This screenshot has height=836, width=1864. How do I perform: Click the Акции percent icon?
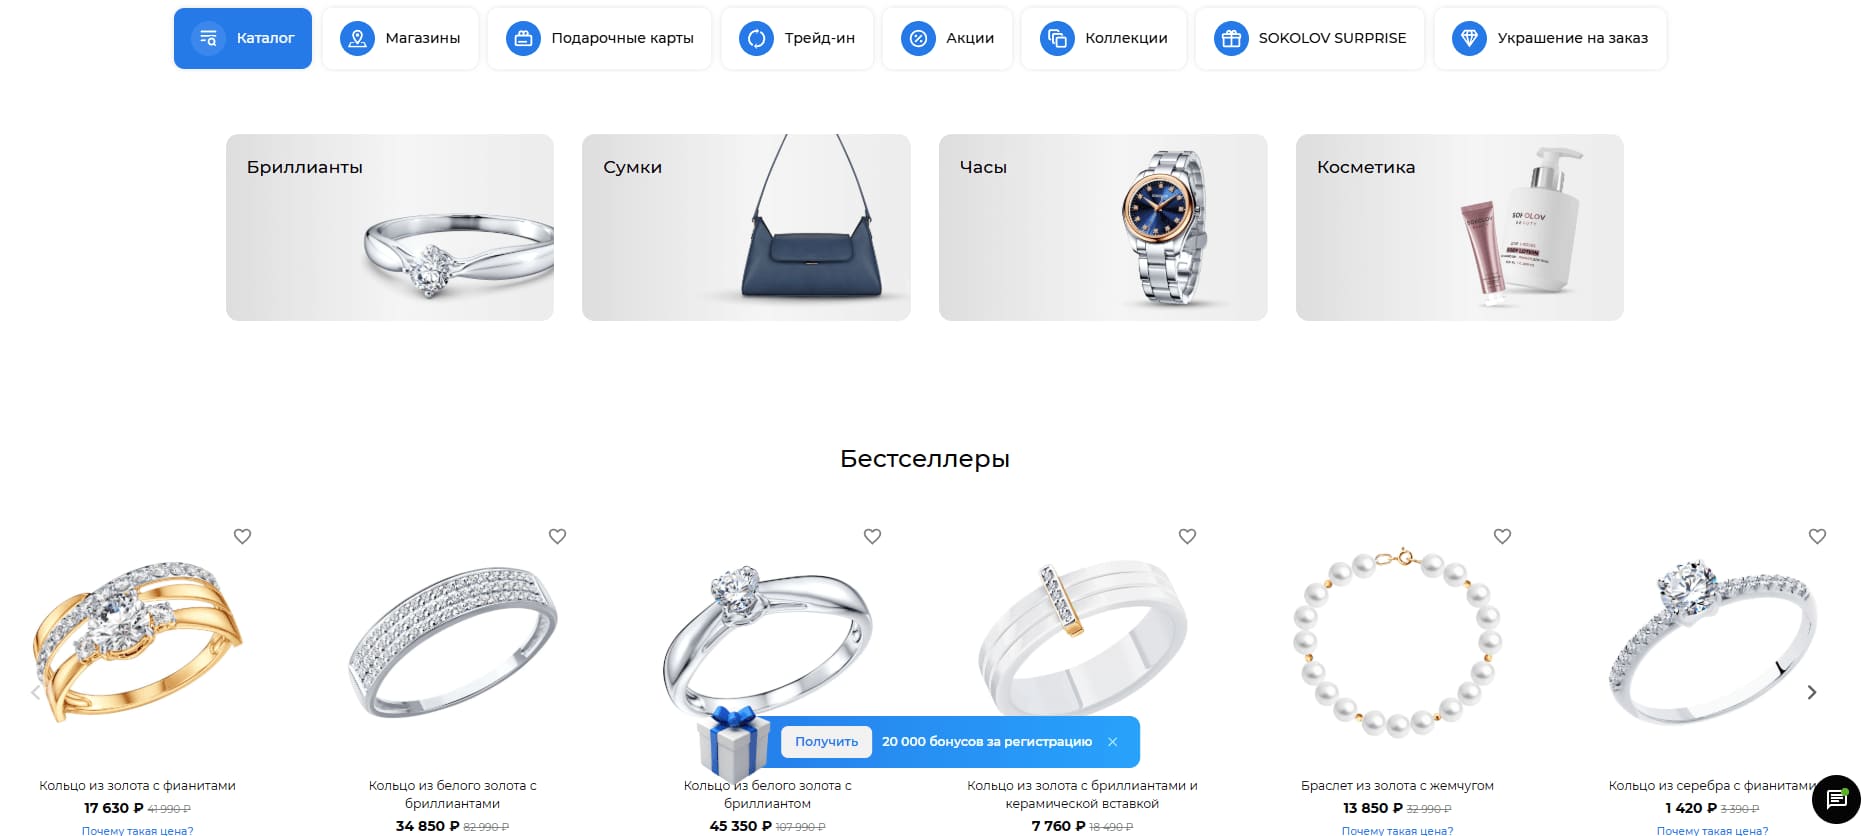pyautogui.click(x=918, y=38)
